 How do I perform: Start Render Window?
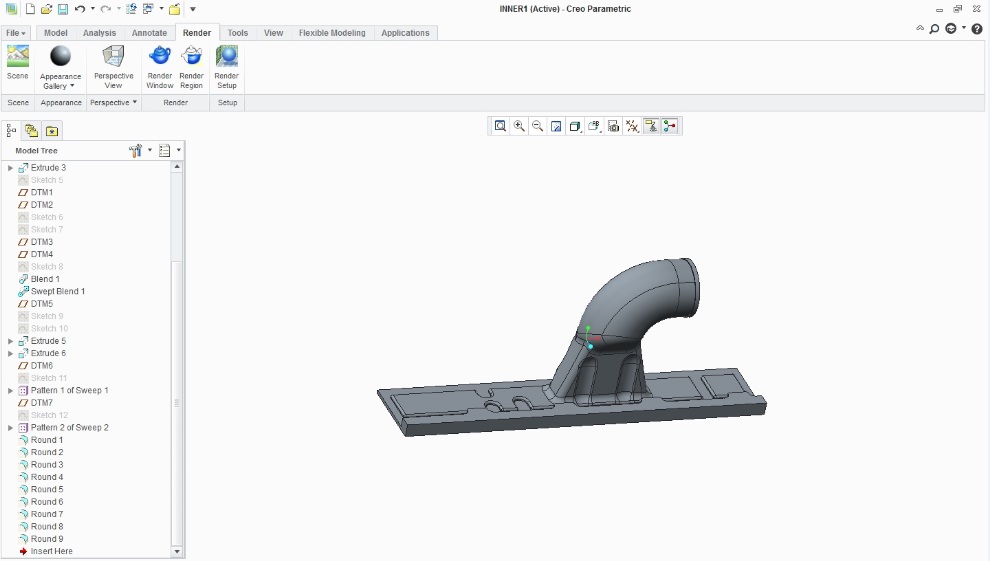click(x=160, y=67)
